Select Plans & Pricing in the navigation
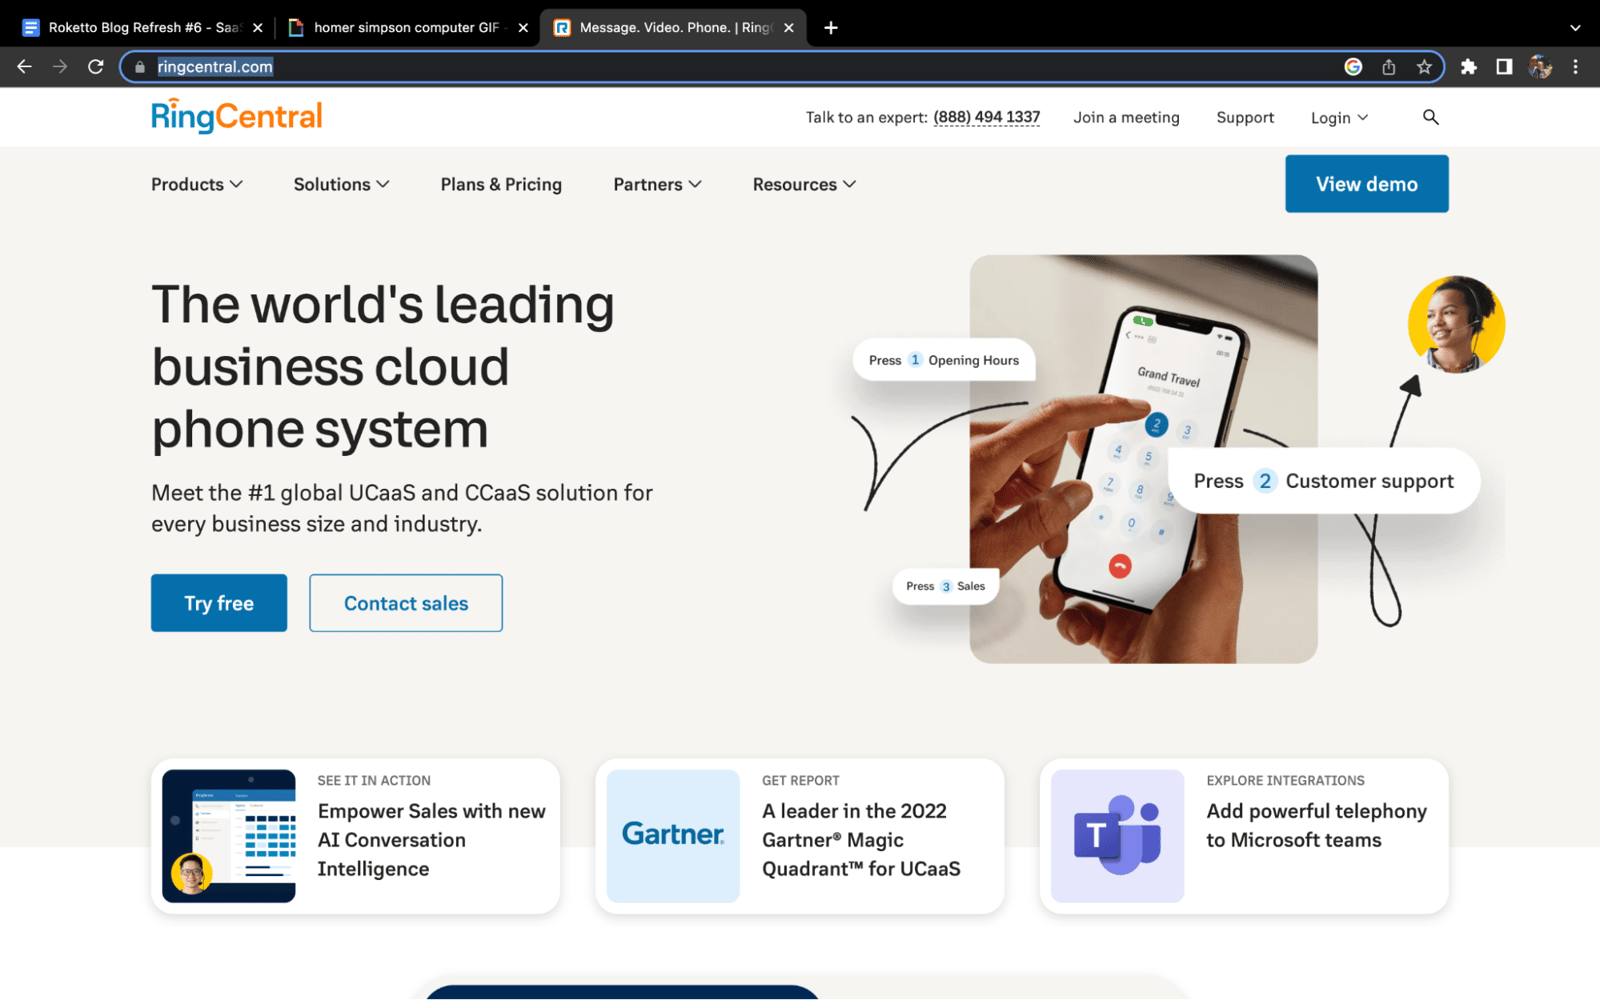This screenshot has width=1600, height=1000. [x=500, y=184]
